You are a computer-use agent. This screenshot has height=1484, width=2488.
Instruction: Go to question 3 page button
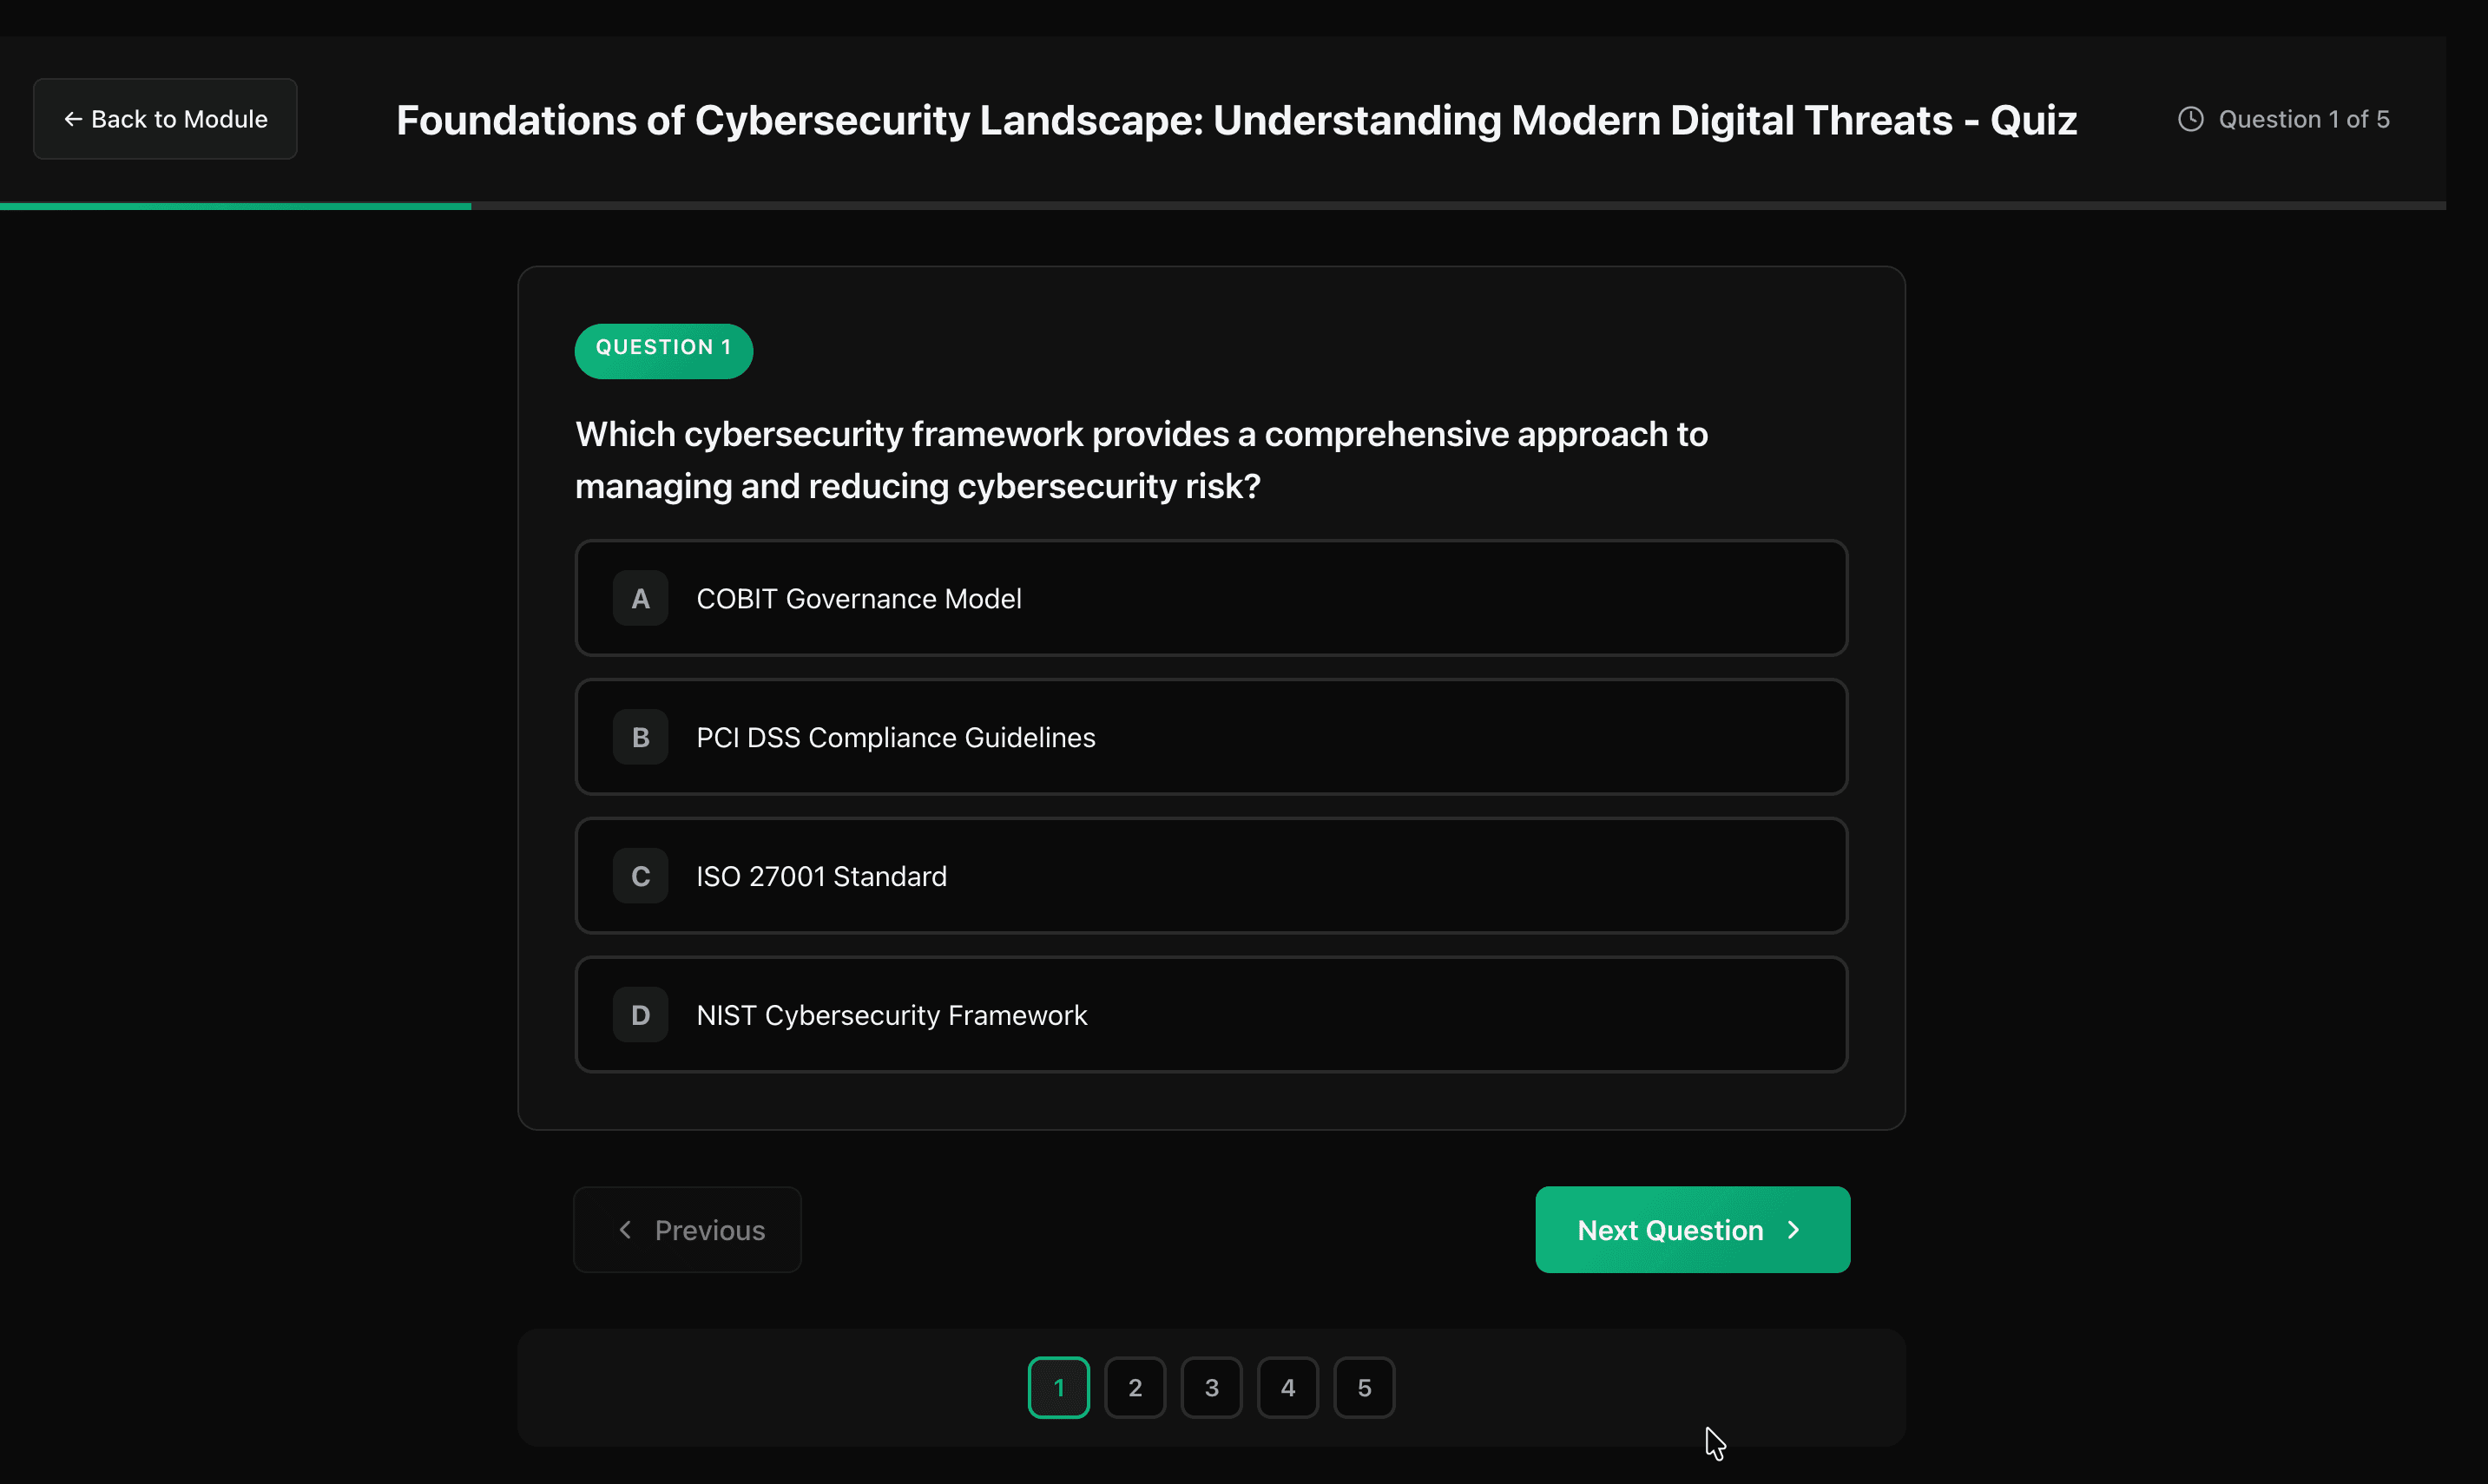[1211, 1388]
